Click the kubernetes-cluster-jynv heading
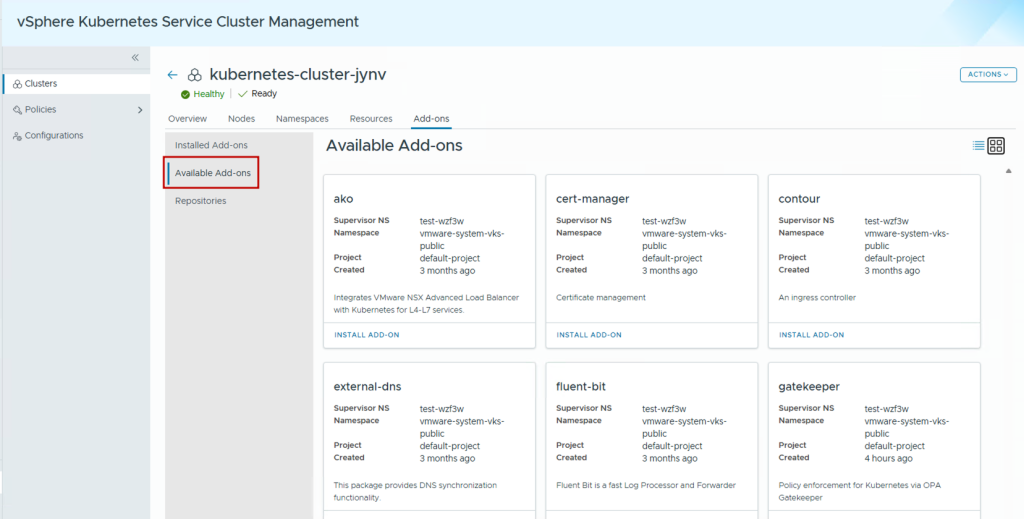This screenshot has height=519, width=1024. pos(298,74)
